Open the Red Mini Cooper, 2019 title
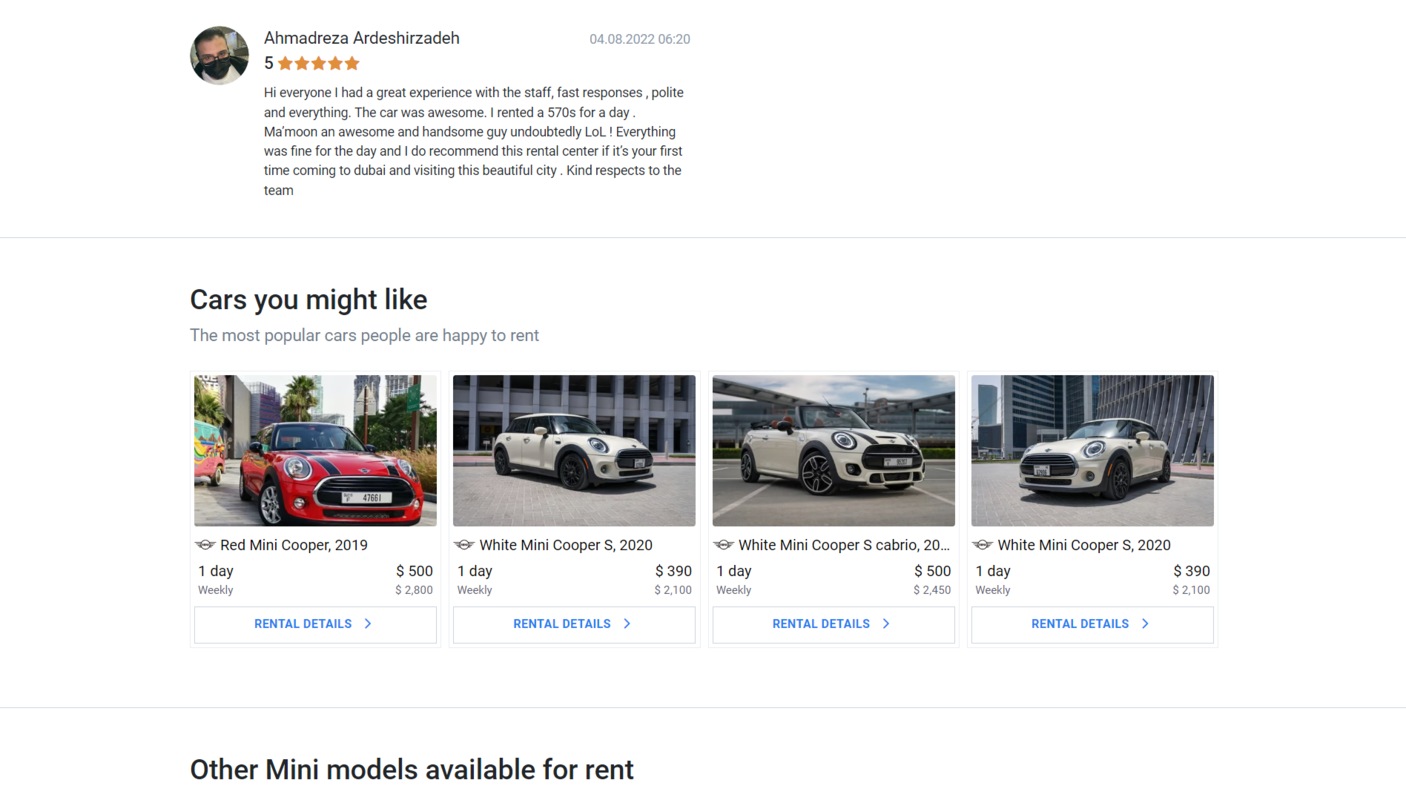The image size is (1406, 800). pyautogui.click(x=294, y=545)
